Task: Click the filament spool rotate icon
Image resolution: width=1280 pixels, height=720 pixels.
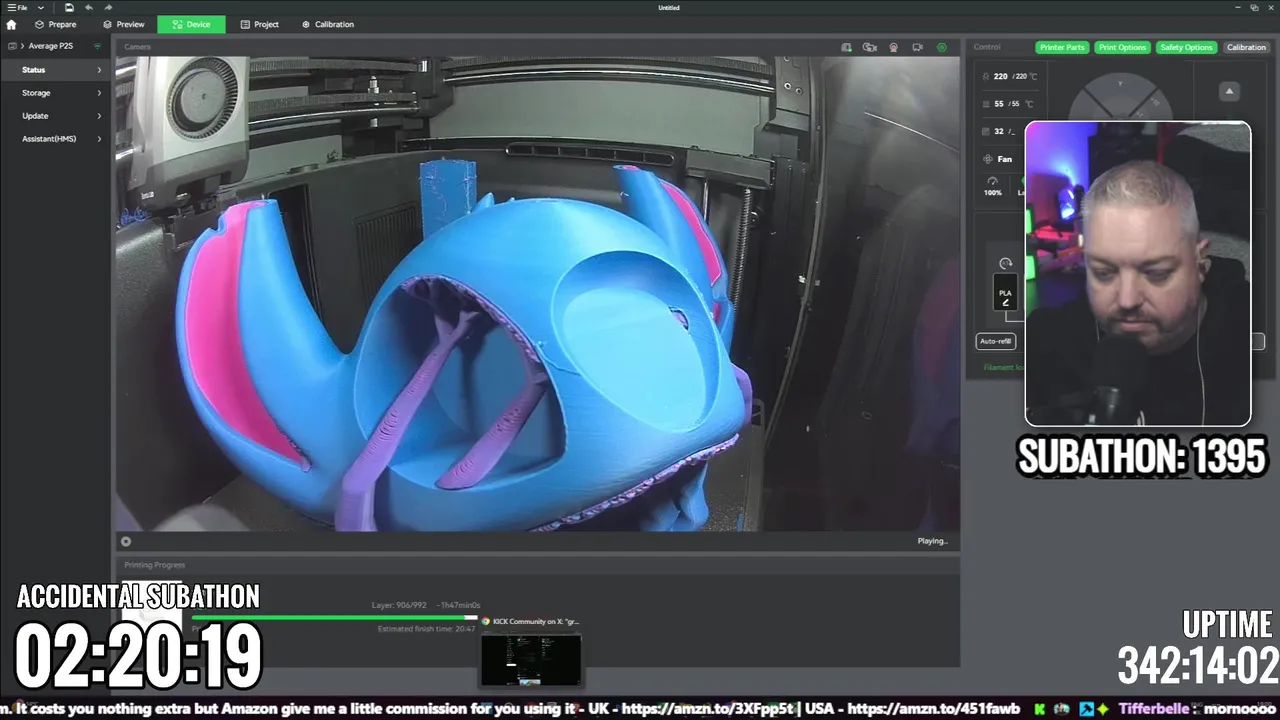Action: pyautogui.click(x=1005, y=264)
